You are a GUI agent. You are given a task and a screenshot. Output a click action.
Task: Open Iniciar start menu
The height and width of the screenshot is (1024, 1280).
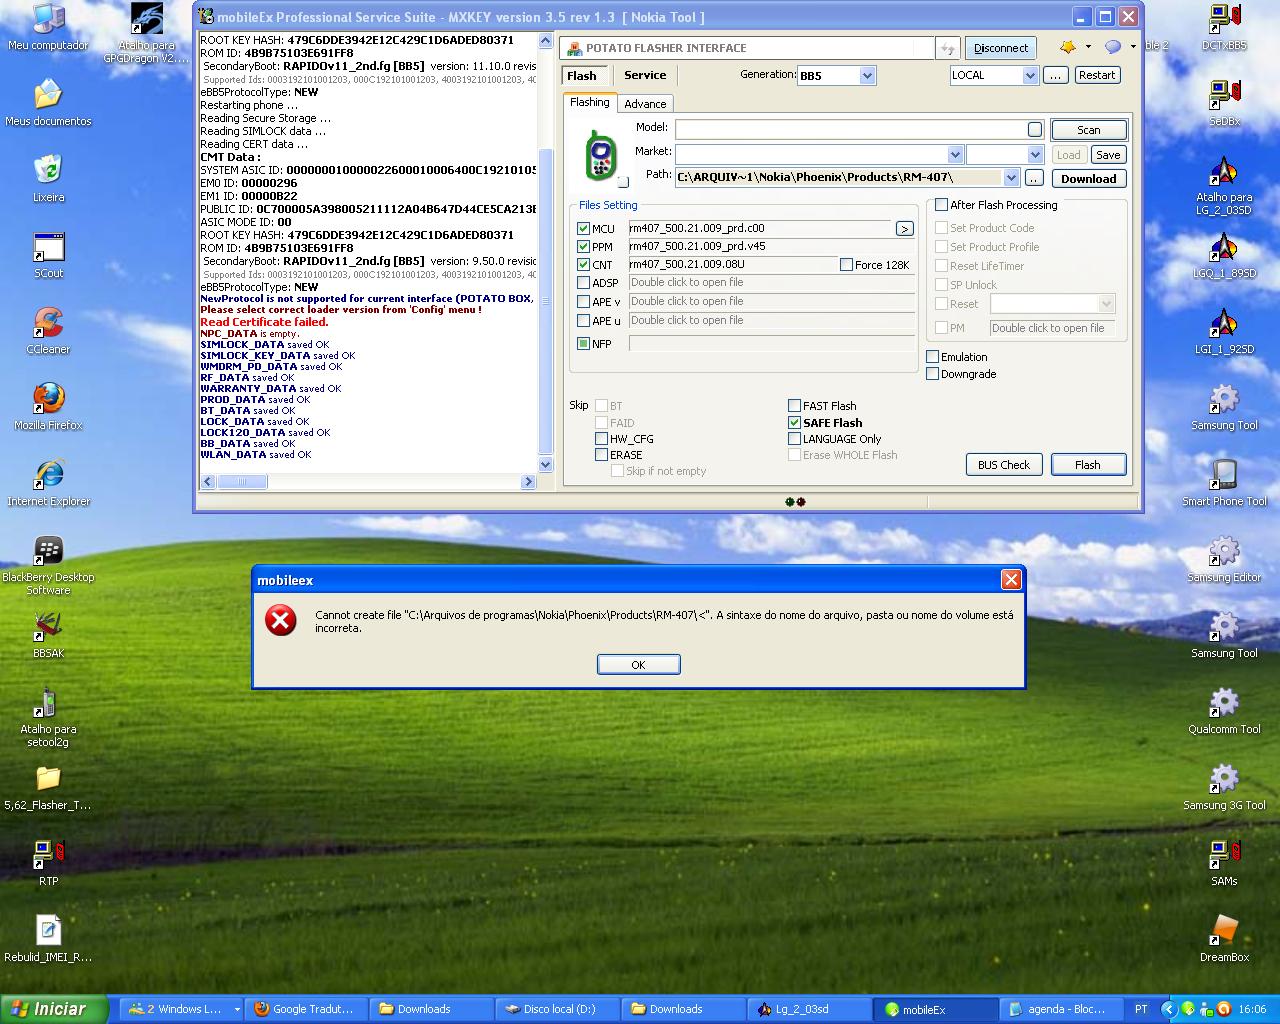coord(54,1009)
